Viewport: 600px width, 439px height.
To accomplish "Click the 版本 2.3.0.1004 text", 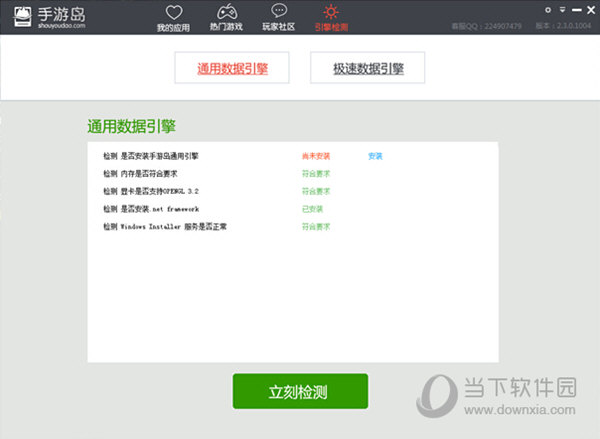I will coord(563,26).
